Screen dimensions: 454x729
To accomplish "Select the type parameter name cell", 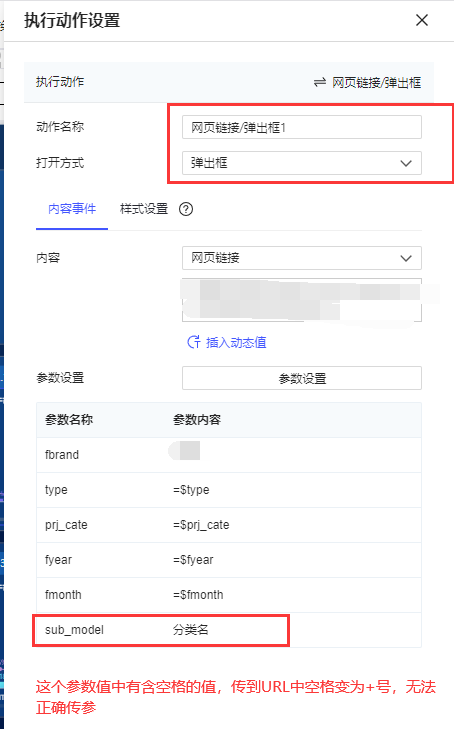I will tap(56, 490).
